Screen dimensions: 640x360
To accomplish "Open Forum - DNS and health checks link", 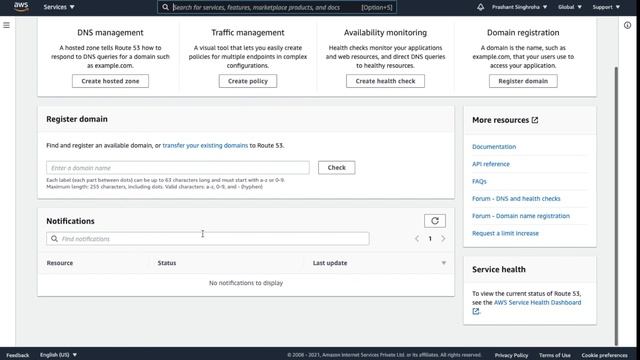I will tap(516, 199).
